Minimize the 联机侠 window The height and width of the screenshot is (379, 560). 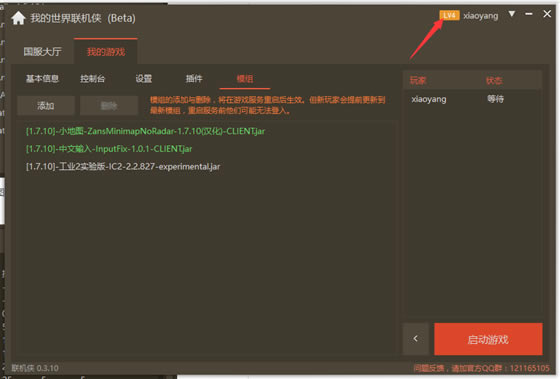point(529,14)
